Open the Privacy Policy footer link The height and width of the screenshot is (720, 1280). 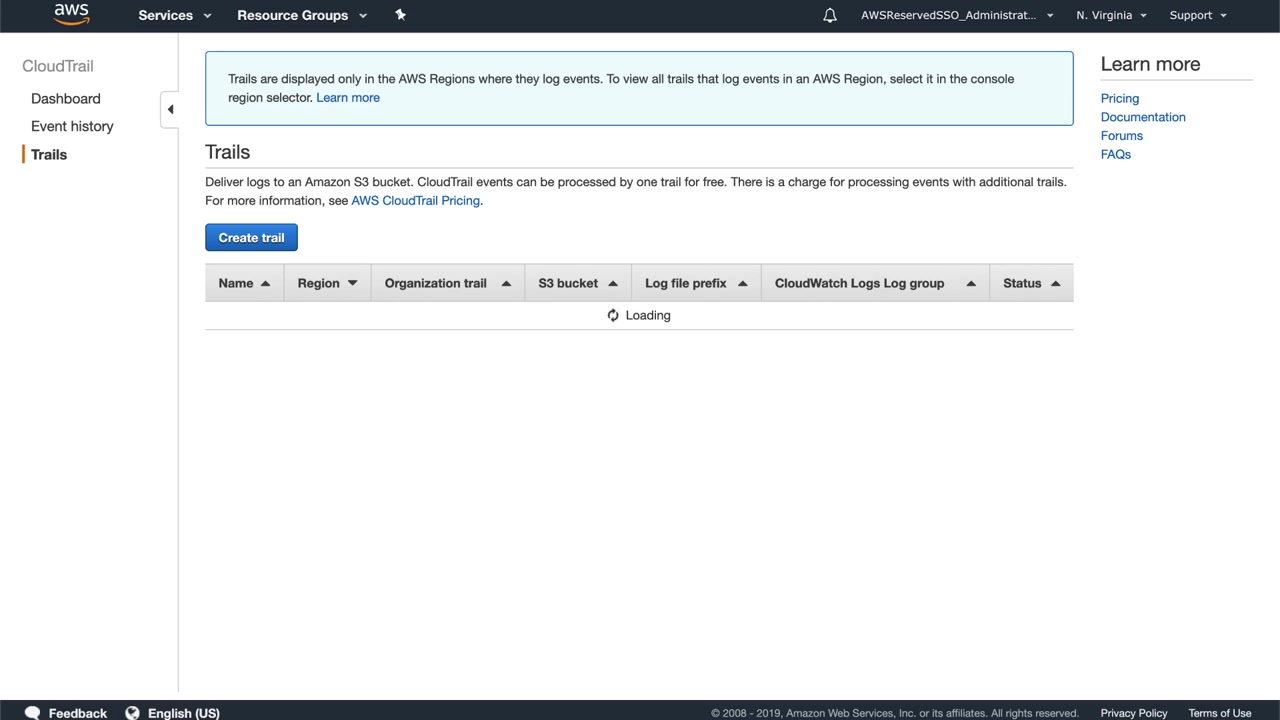coord(1134,713)
